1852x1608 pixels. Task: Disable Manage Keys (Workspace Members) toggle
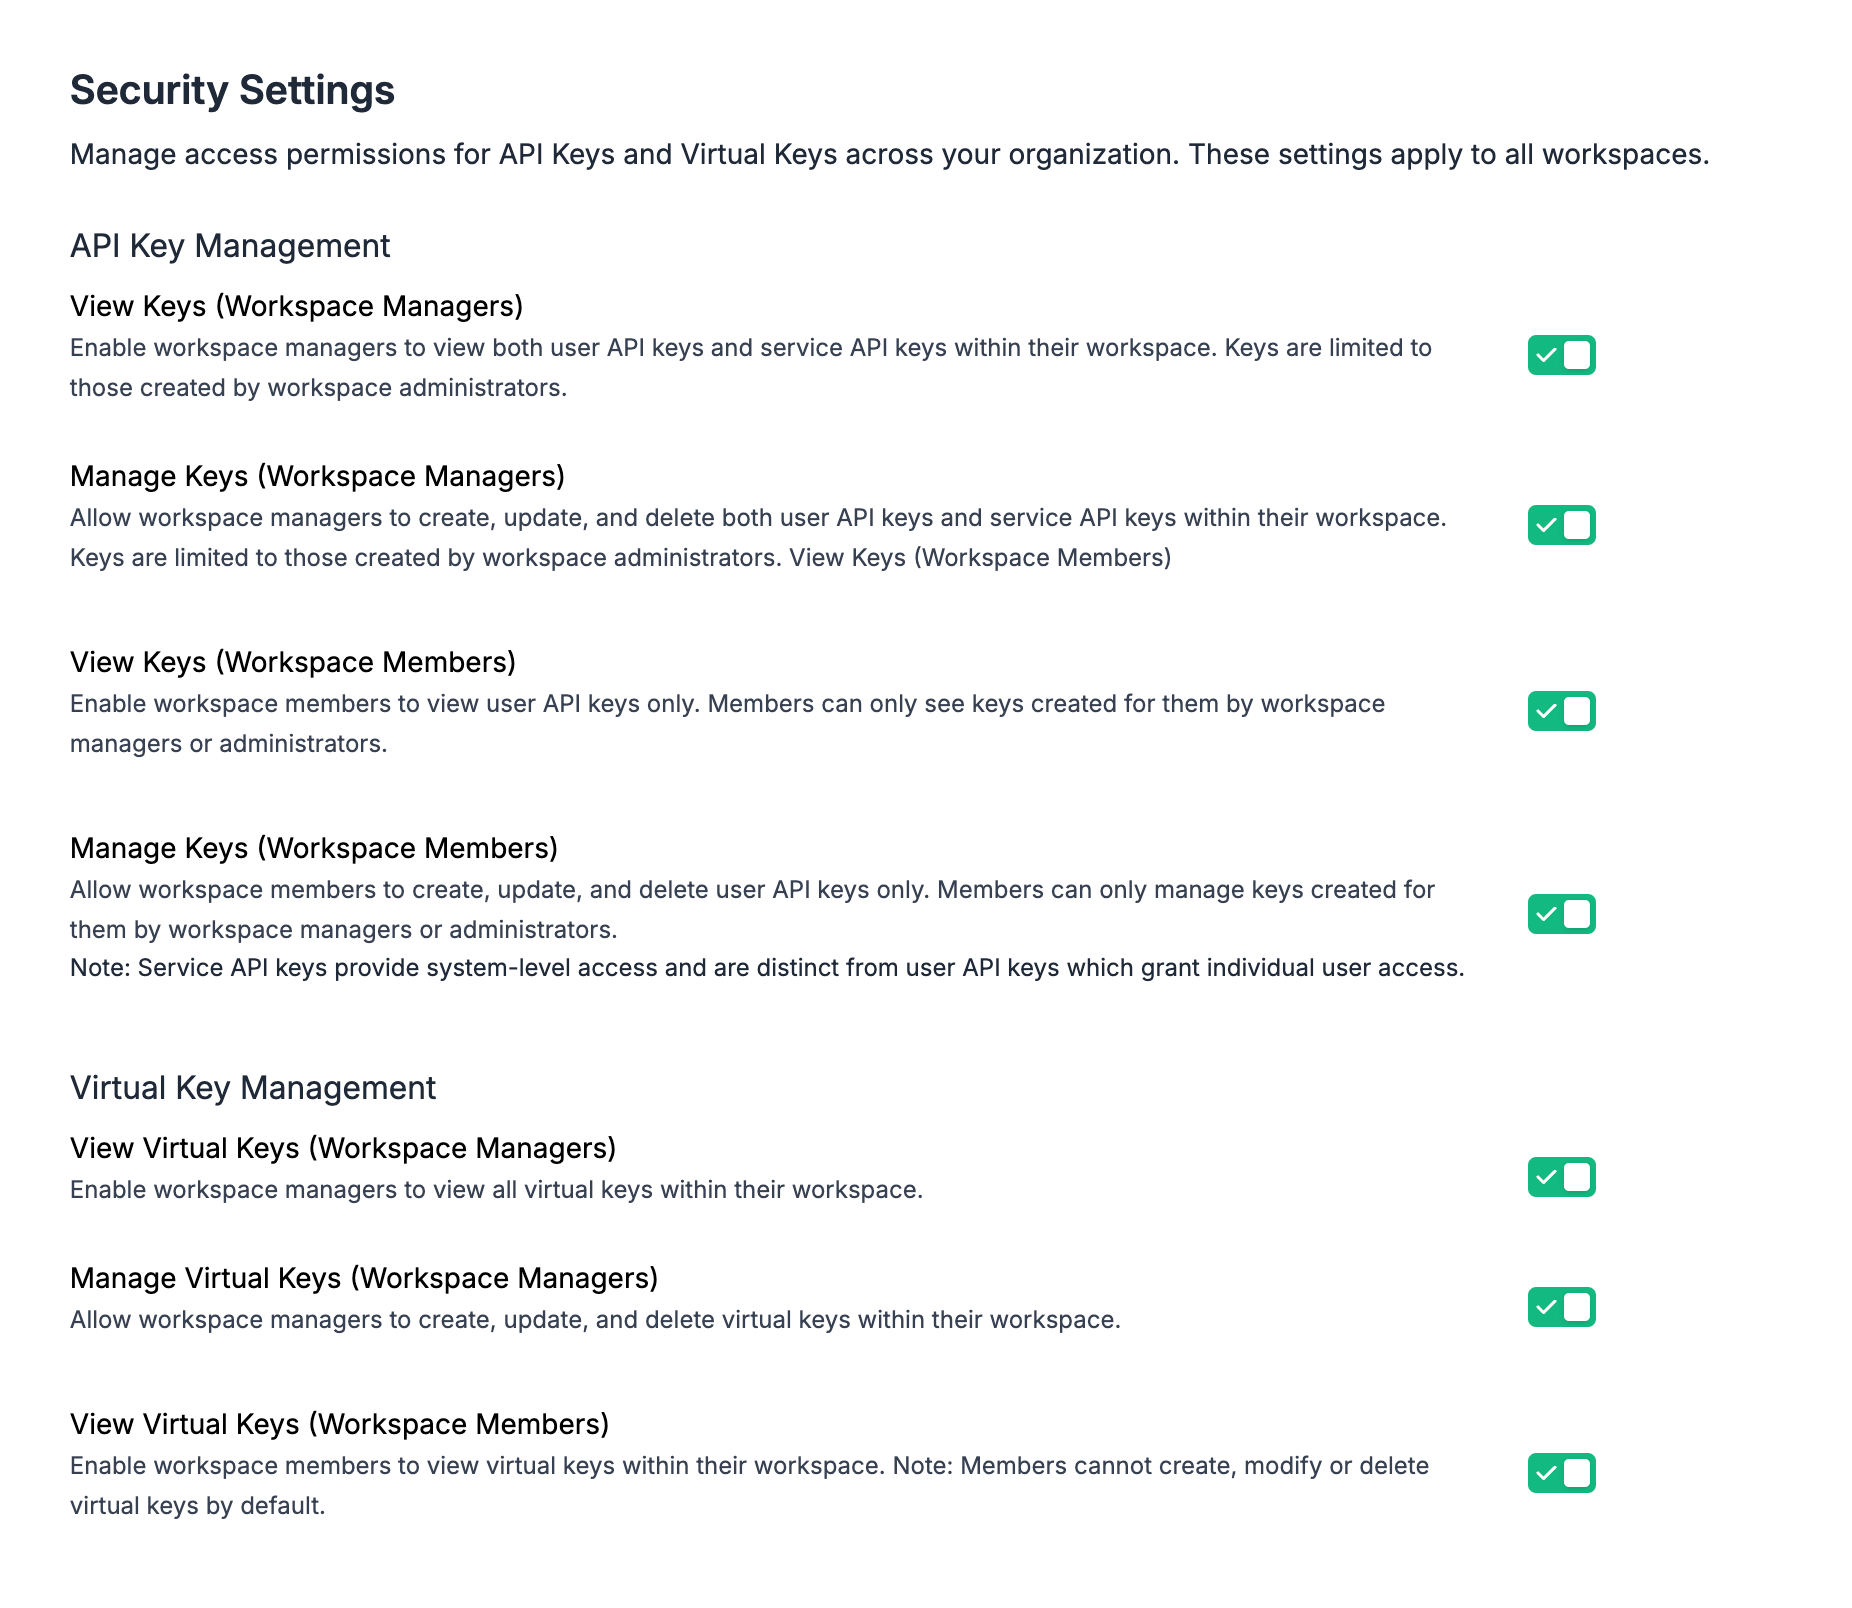(x=1561, y=914)
